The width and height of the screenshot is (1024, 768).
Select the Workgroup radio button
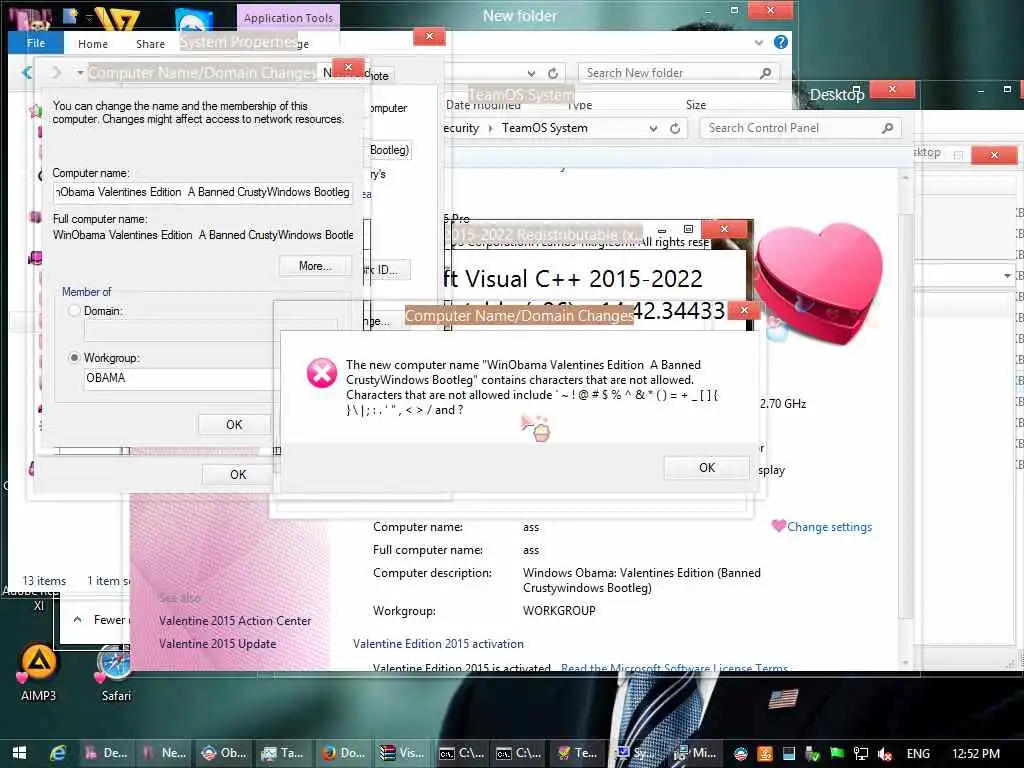click(x=74, y=358)
